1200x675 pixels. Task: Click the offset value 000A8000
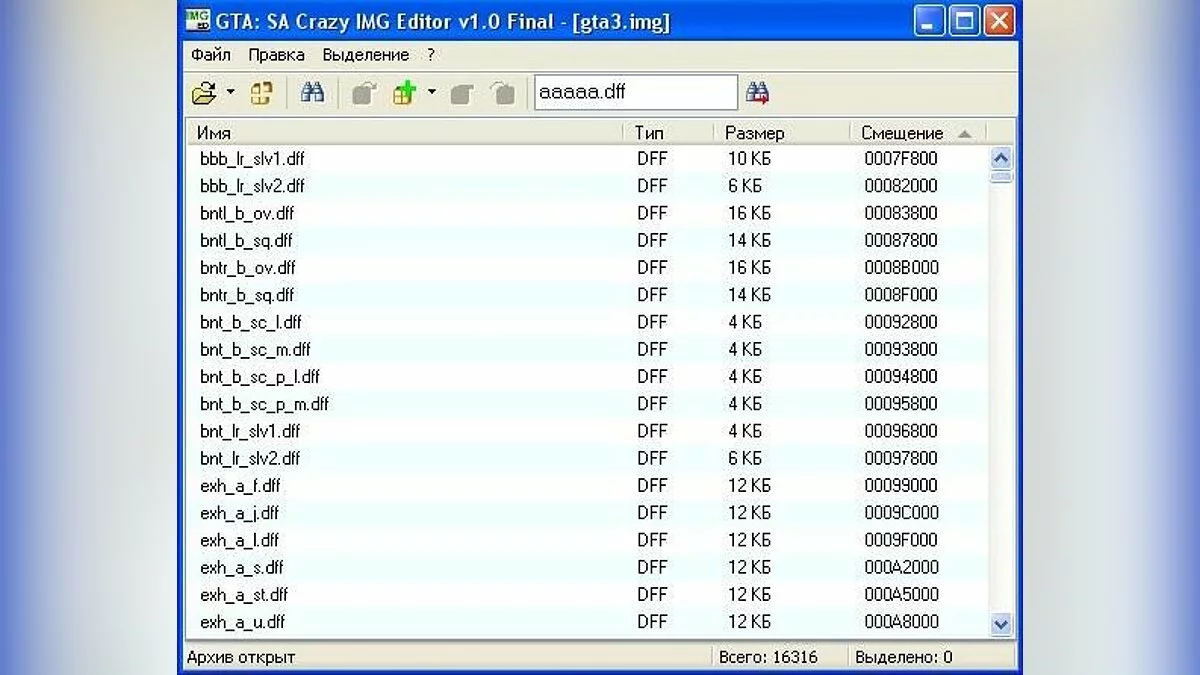(x=901, y=622)
